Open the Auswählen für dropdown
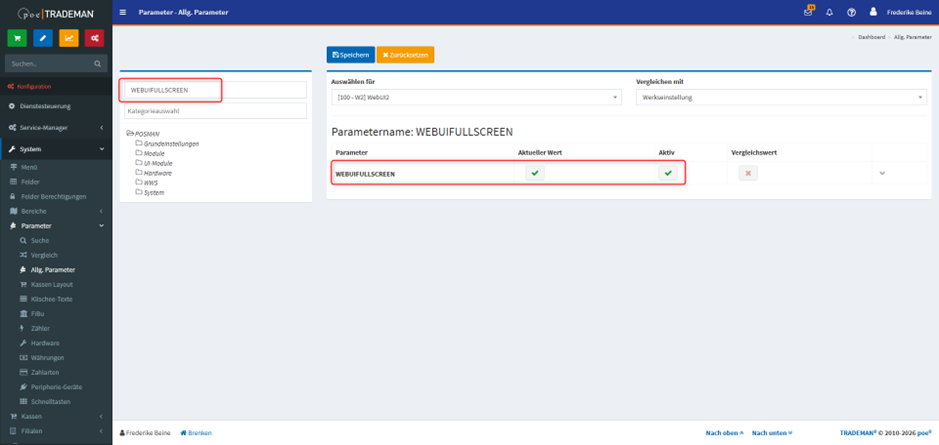 tap(476, 97)
